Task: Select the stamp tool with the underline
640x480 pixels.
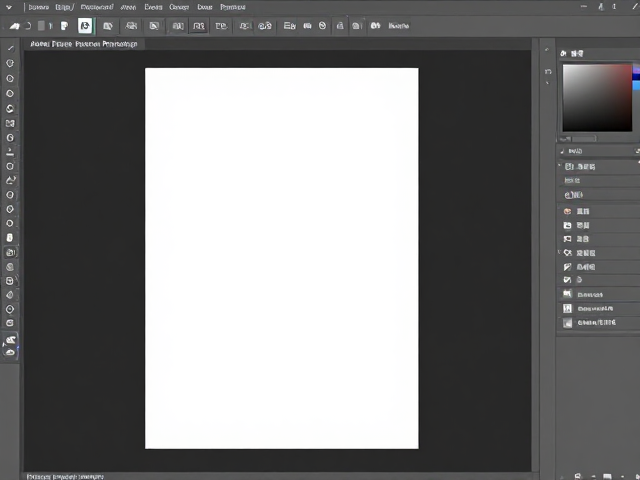Action: [10, 152]
